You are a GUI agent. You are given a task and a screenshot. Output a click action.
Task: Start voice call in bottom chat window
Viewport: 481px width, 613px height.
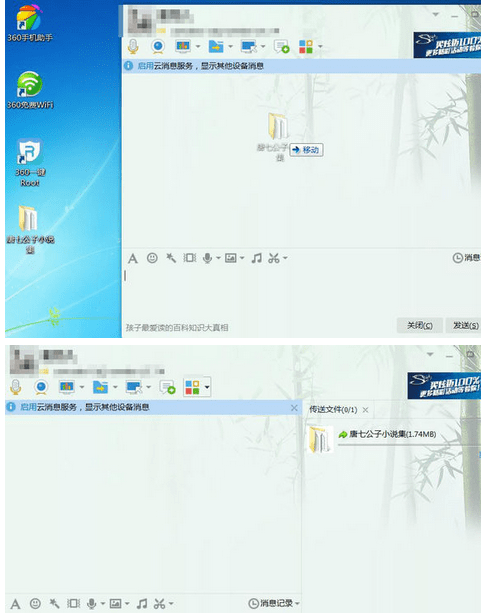pyautogui.click(x=16, y=387)
